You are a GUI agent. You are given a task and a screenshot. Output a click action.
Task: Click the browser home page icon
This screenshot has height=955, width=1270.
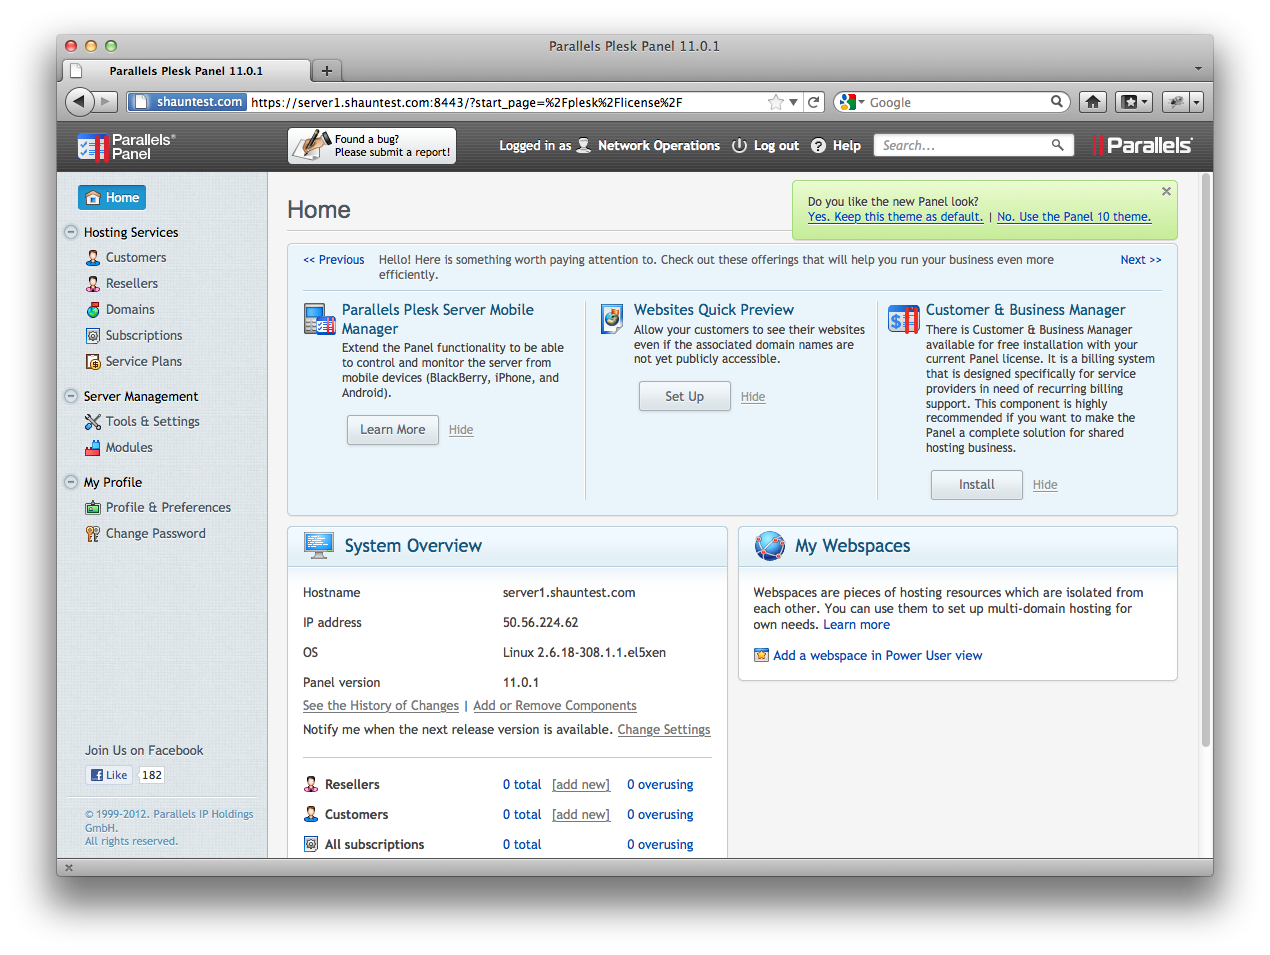(x=1093, y=102)
